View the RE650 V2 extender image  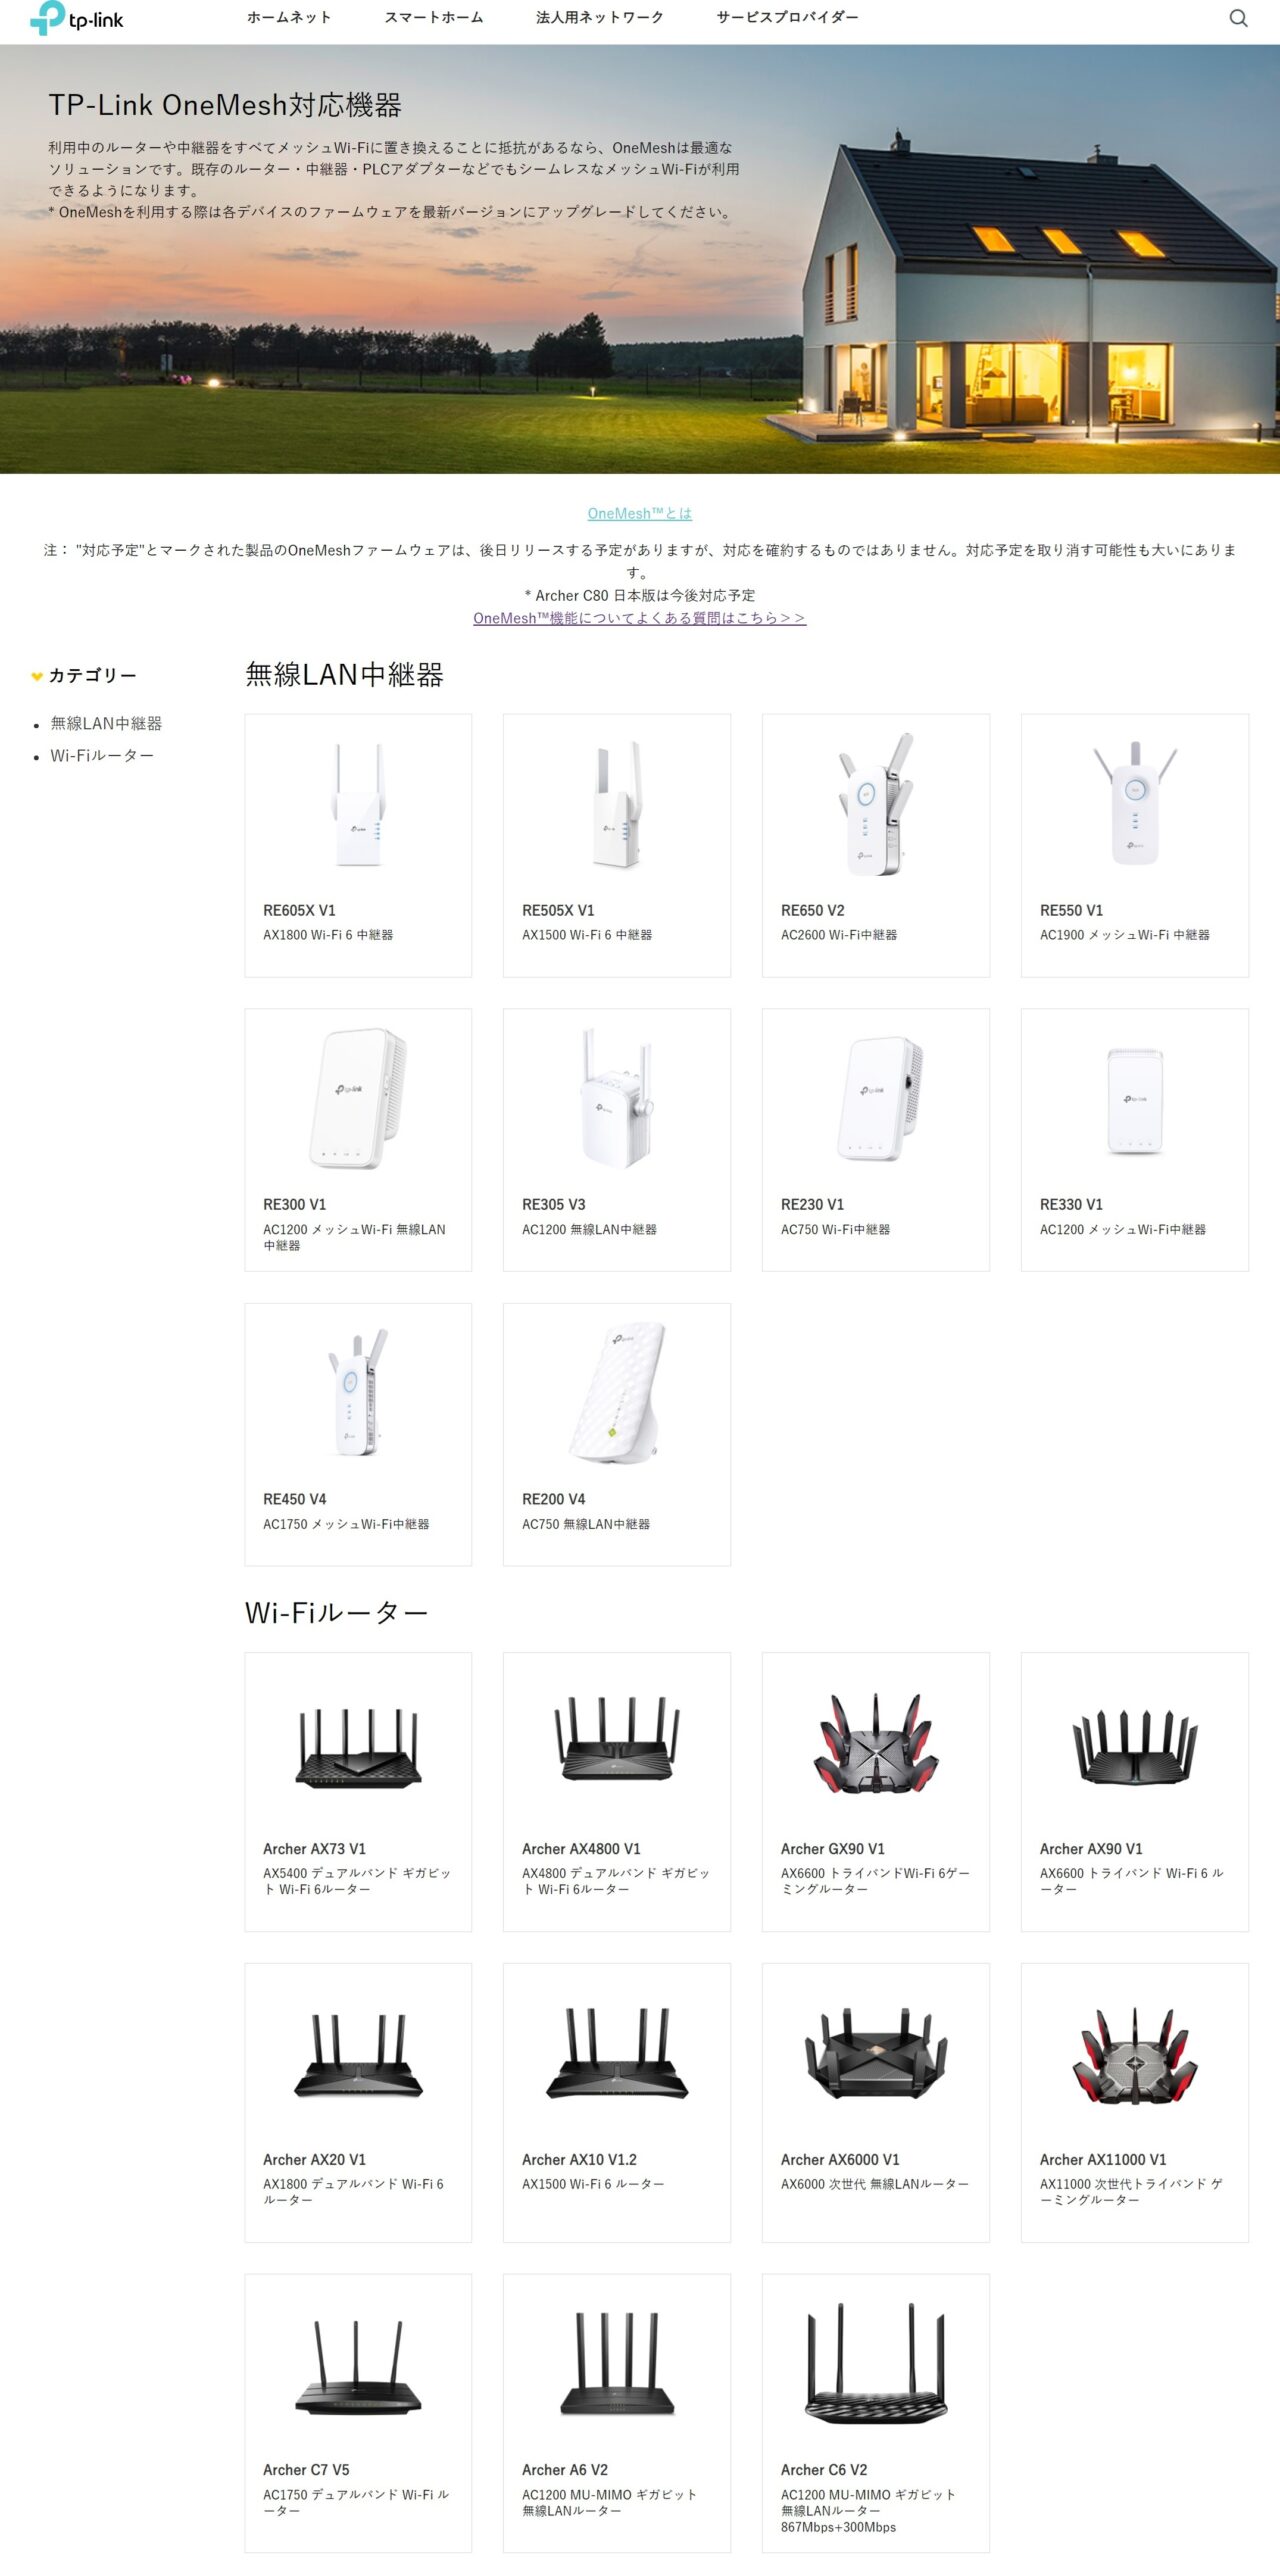(876, 804)
